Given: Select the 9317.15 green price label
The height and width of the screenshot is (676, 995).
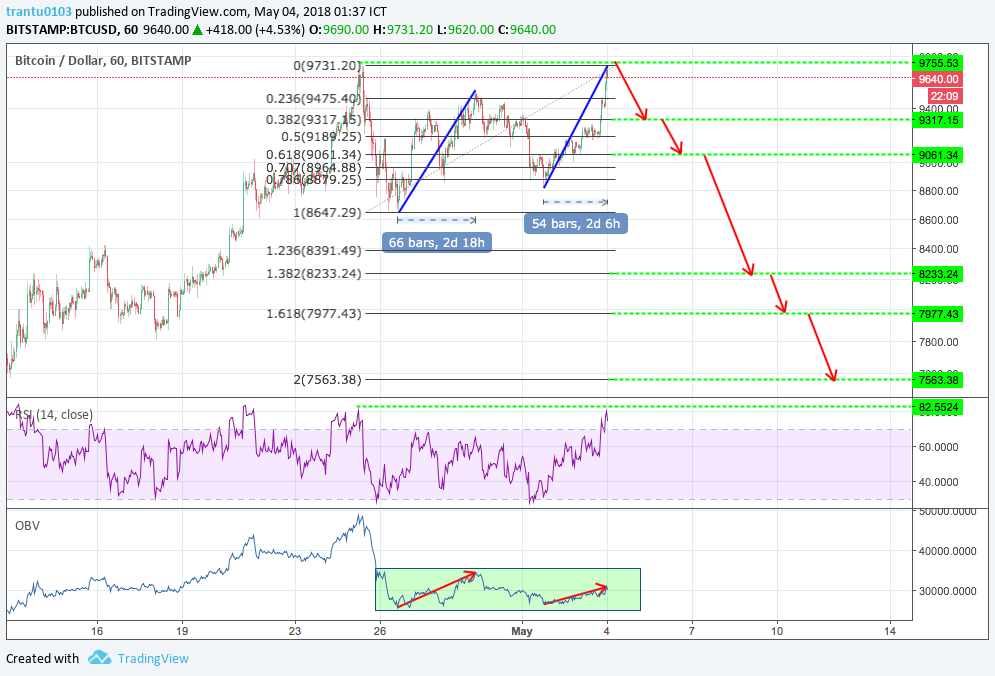Looking at the screenshot, I should coord(938,120).
